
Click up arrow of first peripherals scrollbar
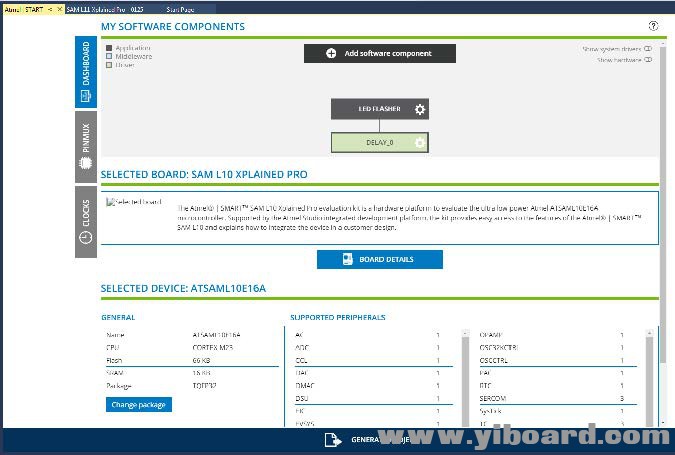465,333
